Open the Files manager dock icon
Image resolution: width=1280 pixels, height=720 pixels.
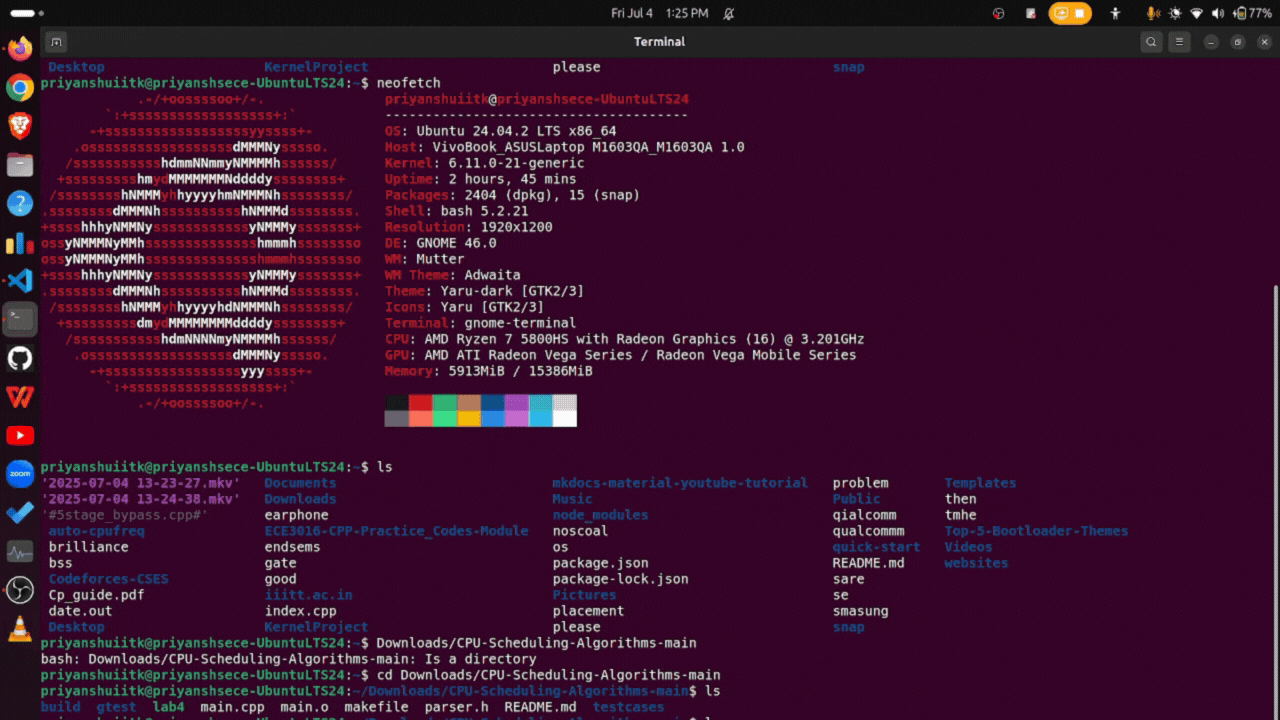pyautogui.click(x=19, y=165)
